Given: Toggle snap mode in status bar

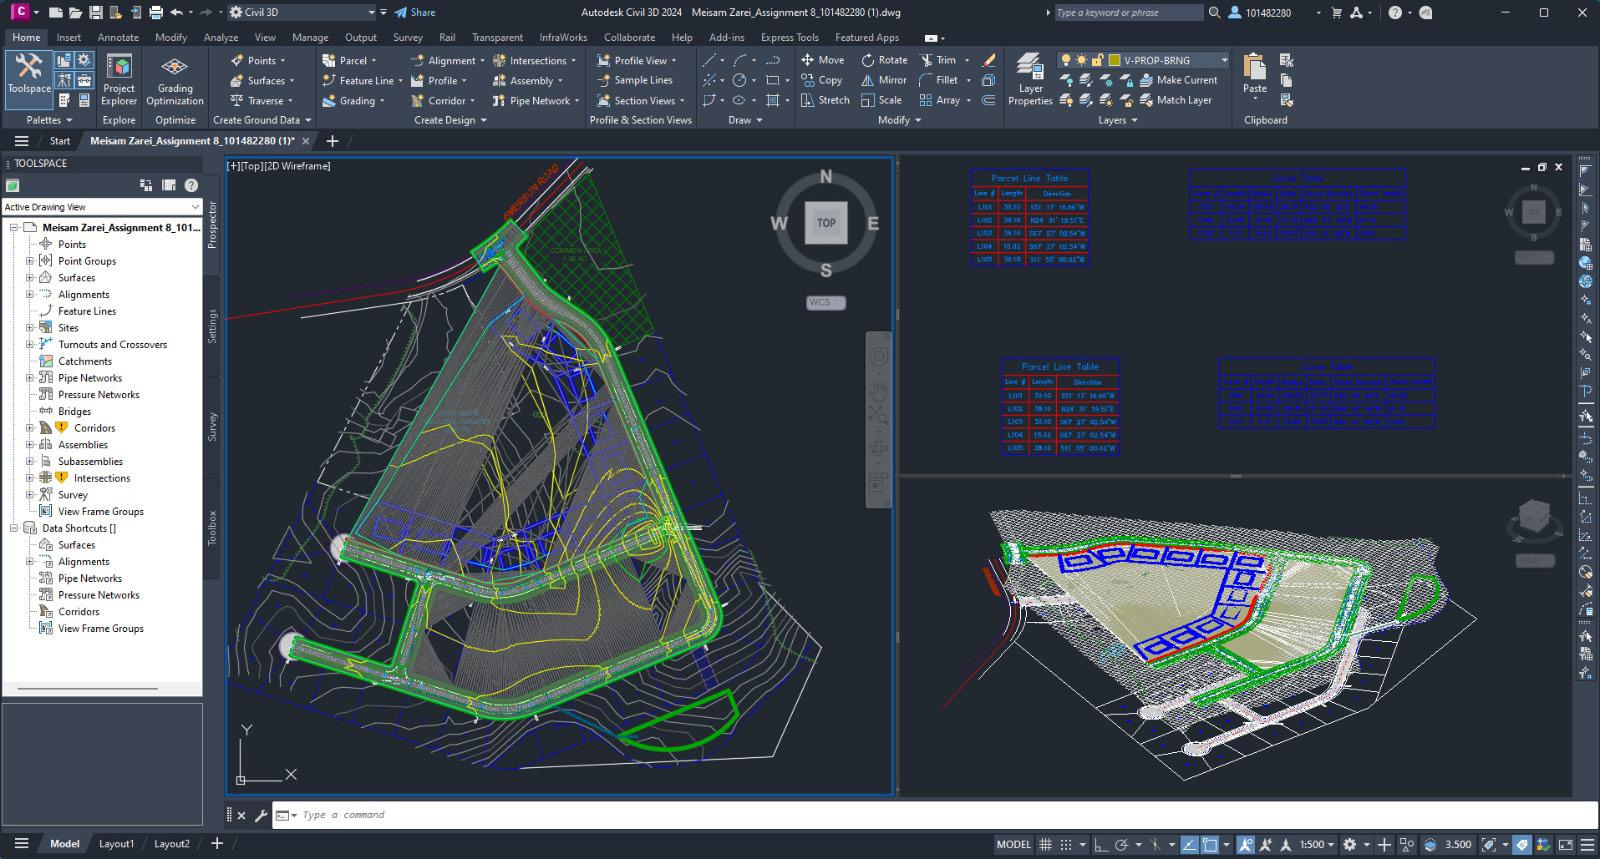Looking at the screenshot, I should pos(1066,845).
